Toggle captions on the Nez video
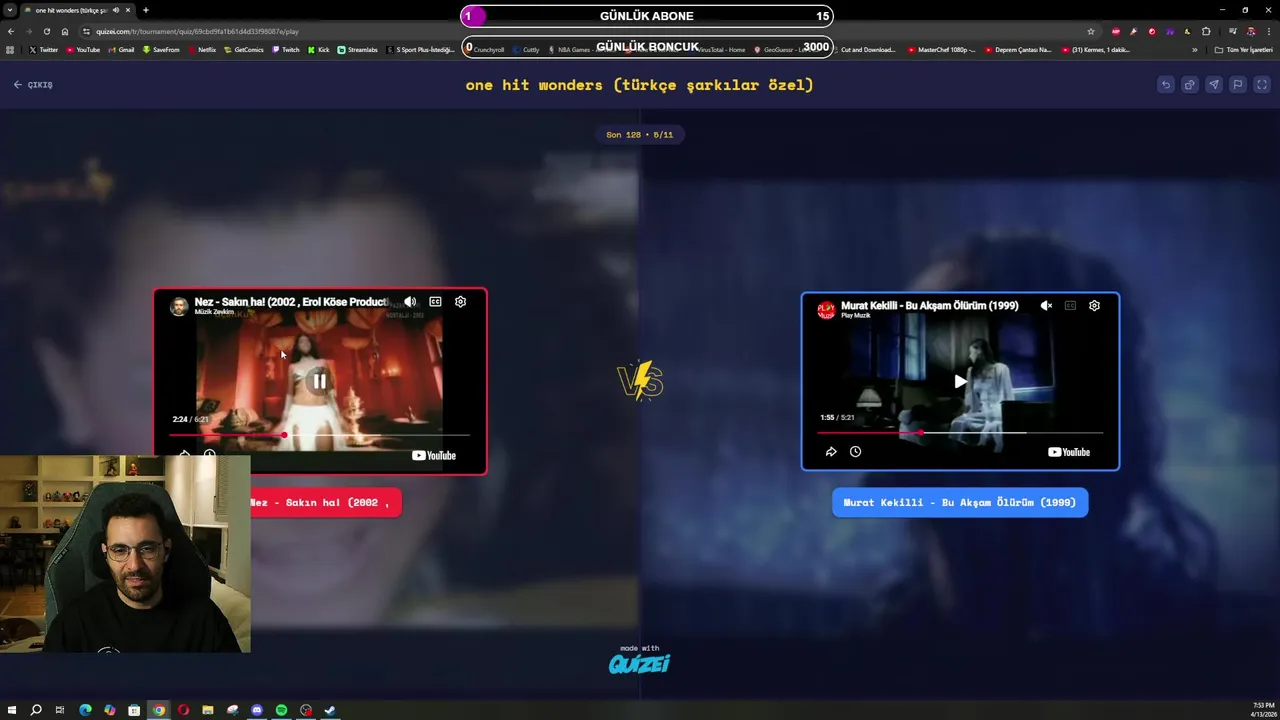1280x720 pixels. (x=435, y=301)
